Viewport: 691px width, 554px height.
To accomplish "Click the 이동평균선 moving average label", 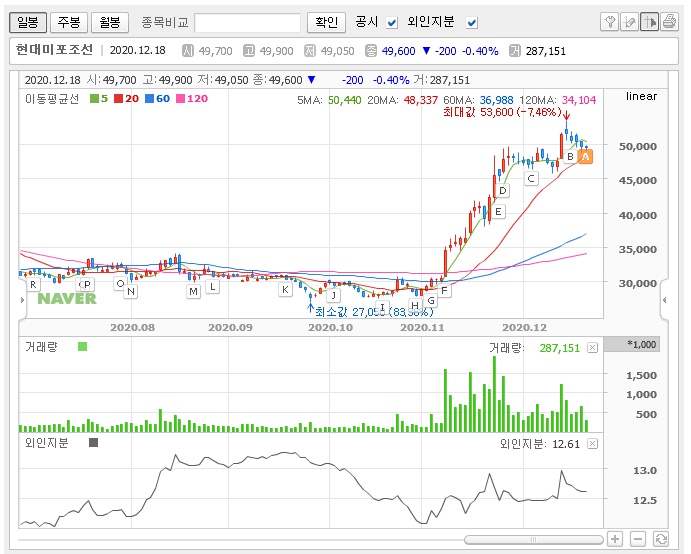I will coord(52,99).
